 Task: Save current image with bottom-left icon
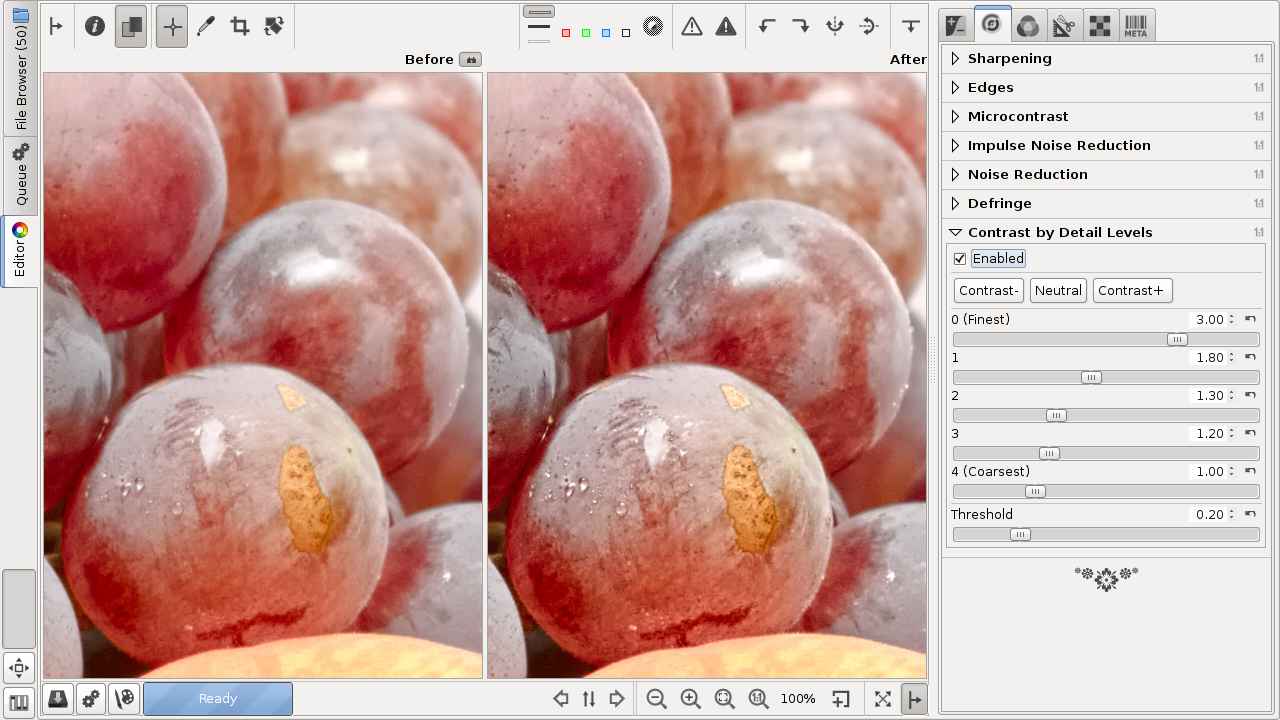[58, 699]
